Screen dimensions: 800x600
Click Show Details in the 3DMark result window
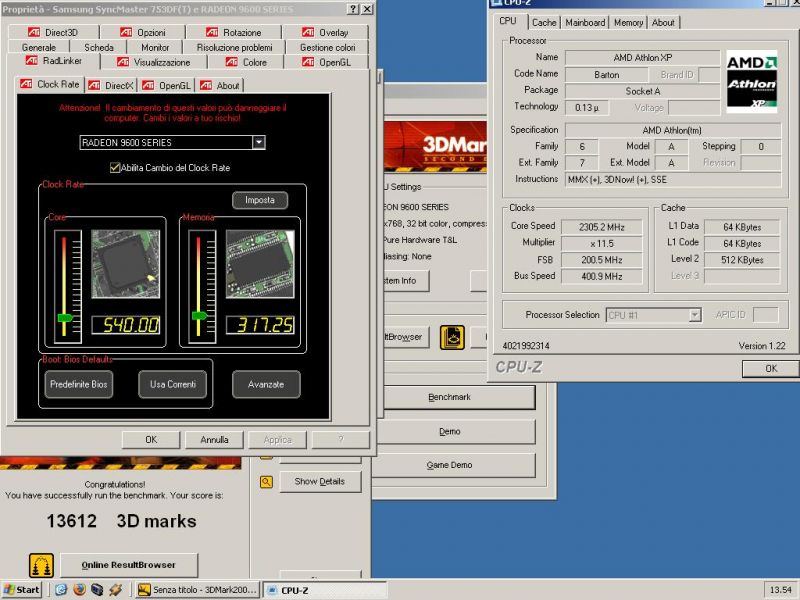320,481
